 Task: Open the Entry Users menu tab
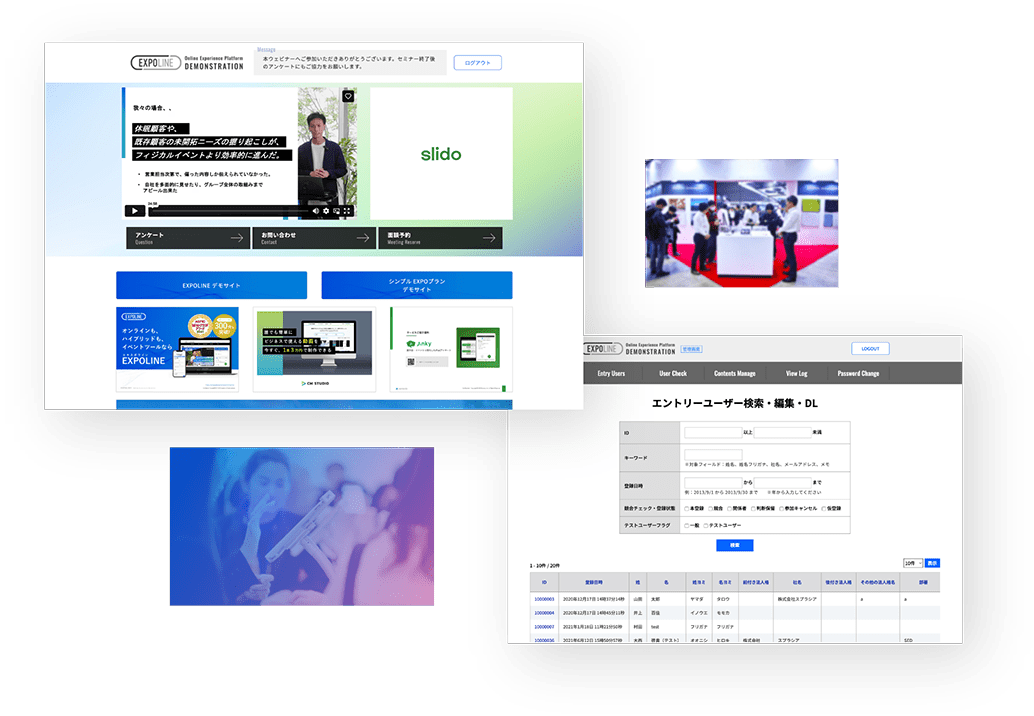point(611,373)
